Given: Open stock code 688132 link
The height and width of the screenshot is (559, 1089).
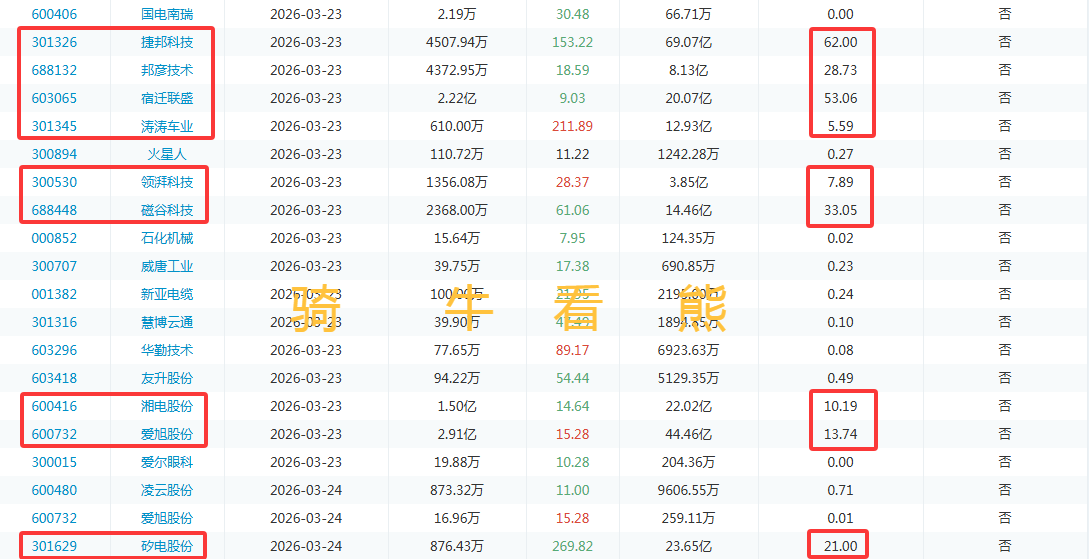Looking at the screenshot, I should pos(54,70).
